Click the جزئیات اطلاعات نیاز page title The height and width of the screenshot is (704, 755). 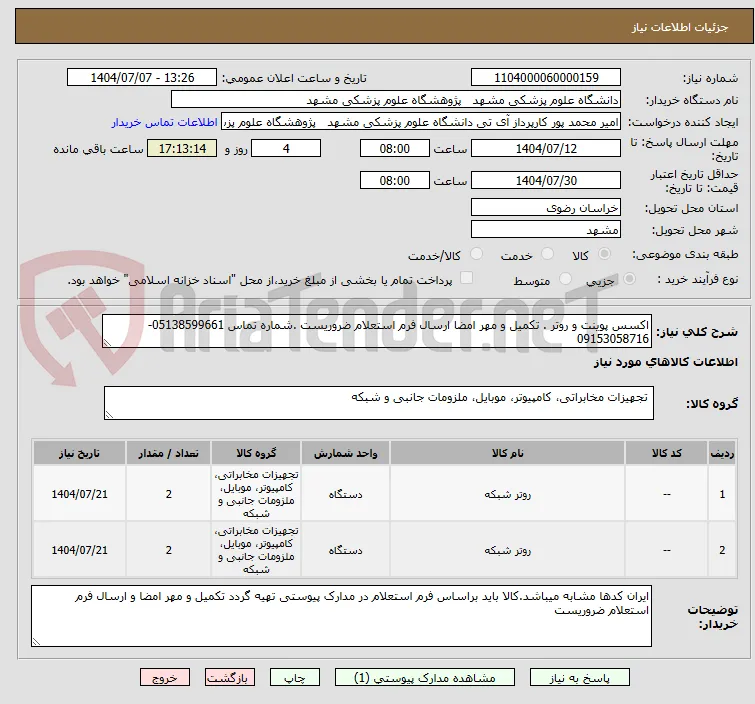[x=679, y=27]
